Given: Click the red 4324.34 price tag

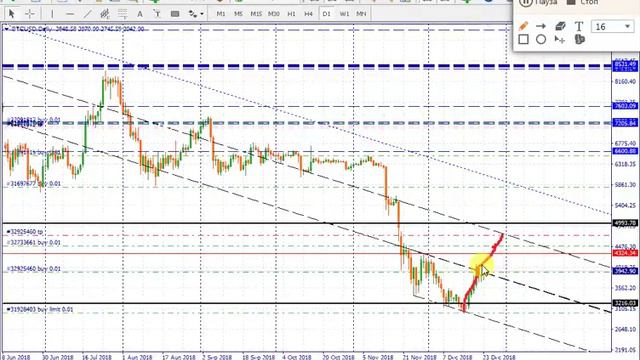Looking at the screenshot, I should [624, 253].
